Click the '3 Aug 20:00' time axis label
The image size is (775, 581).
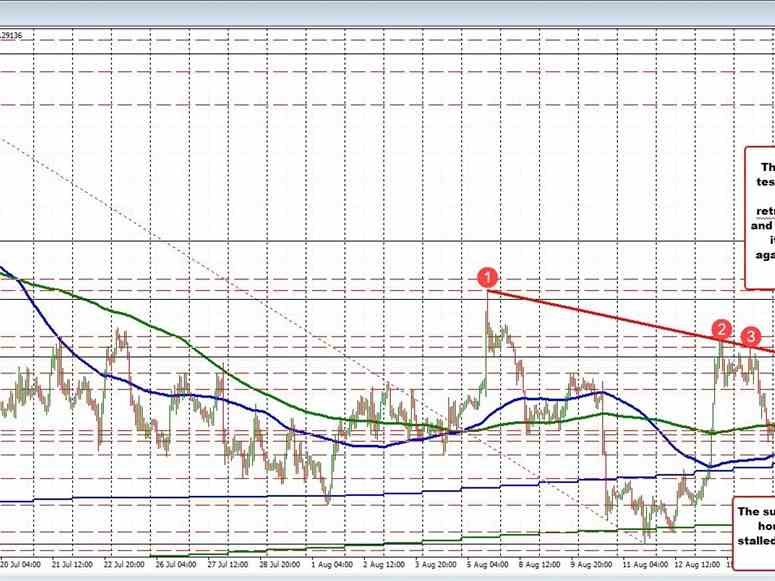(x=435, y=564)
